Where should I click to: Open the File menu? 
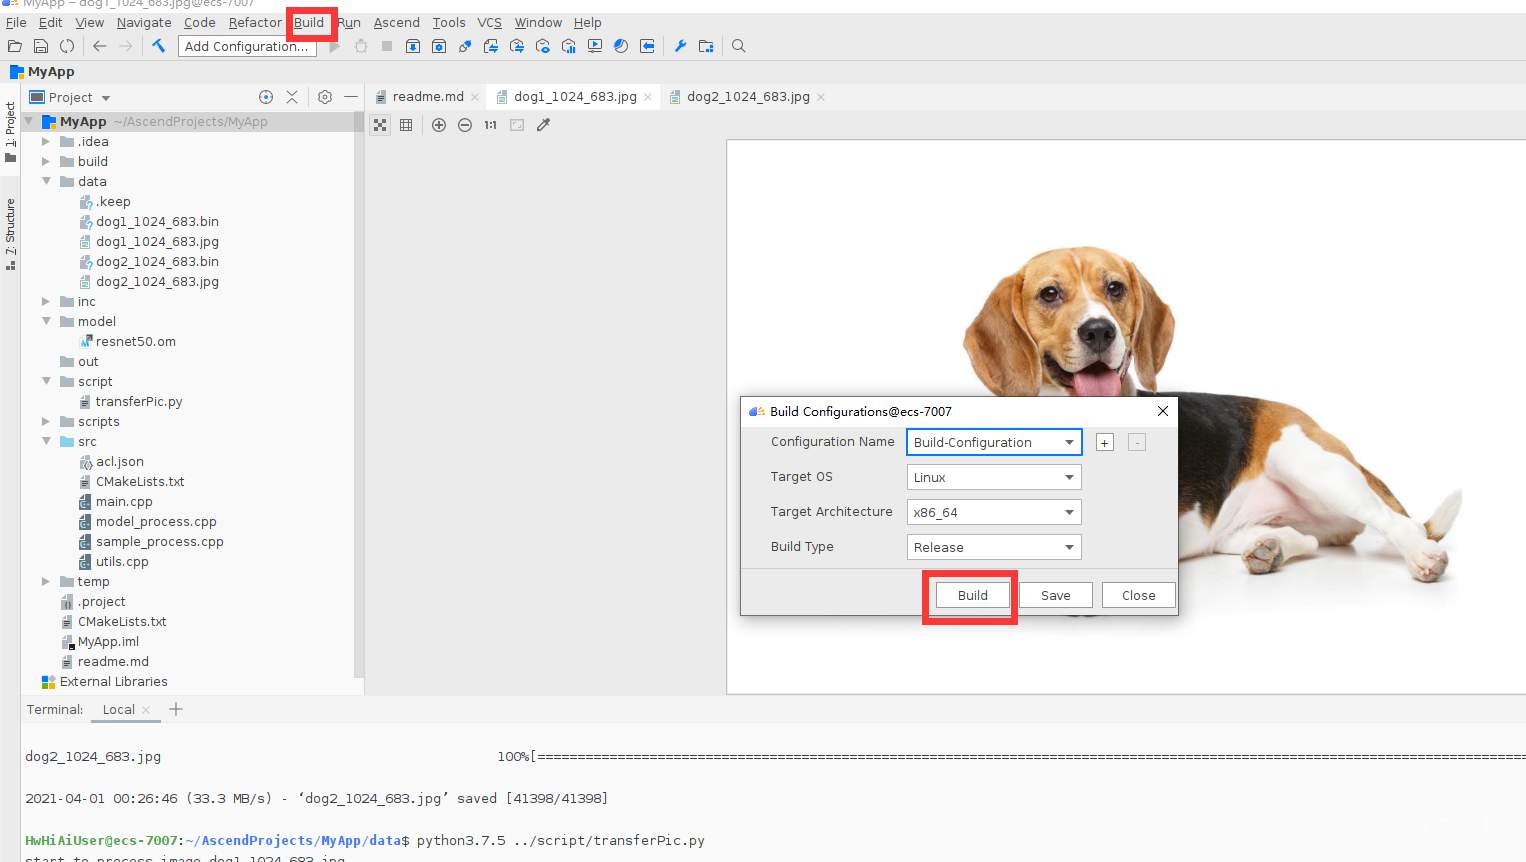point(16,22)
